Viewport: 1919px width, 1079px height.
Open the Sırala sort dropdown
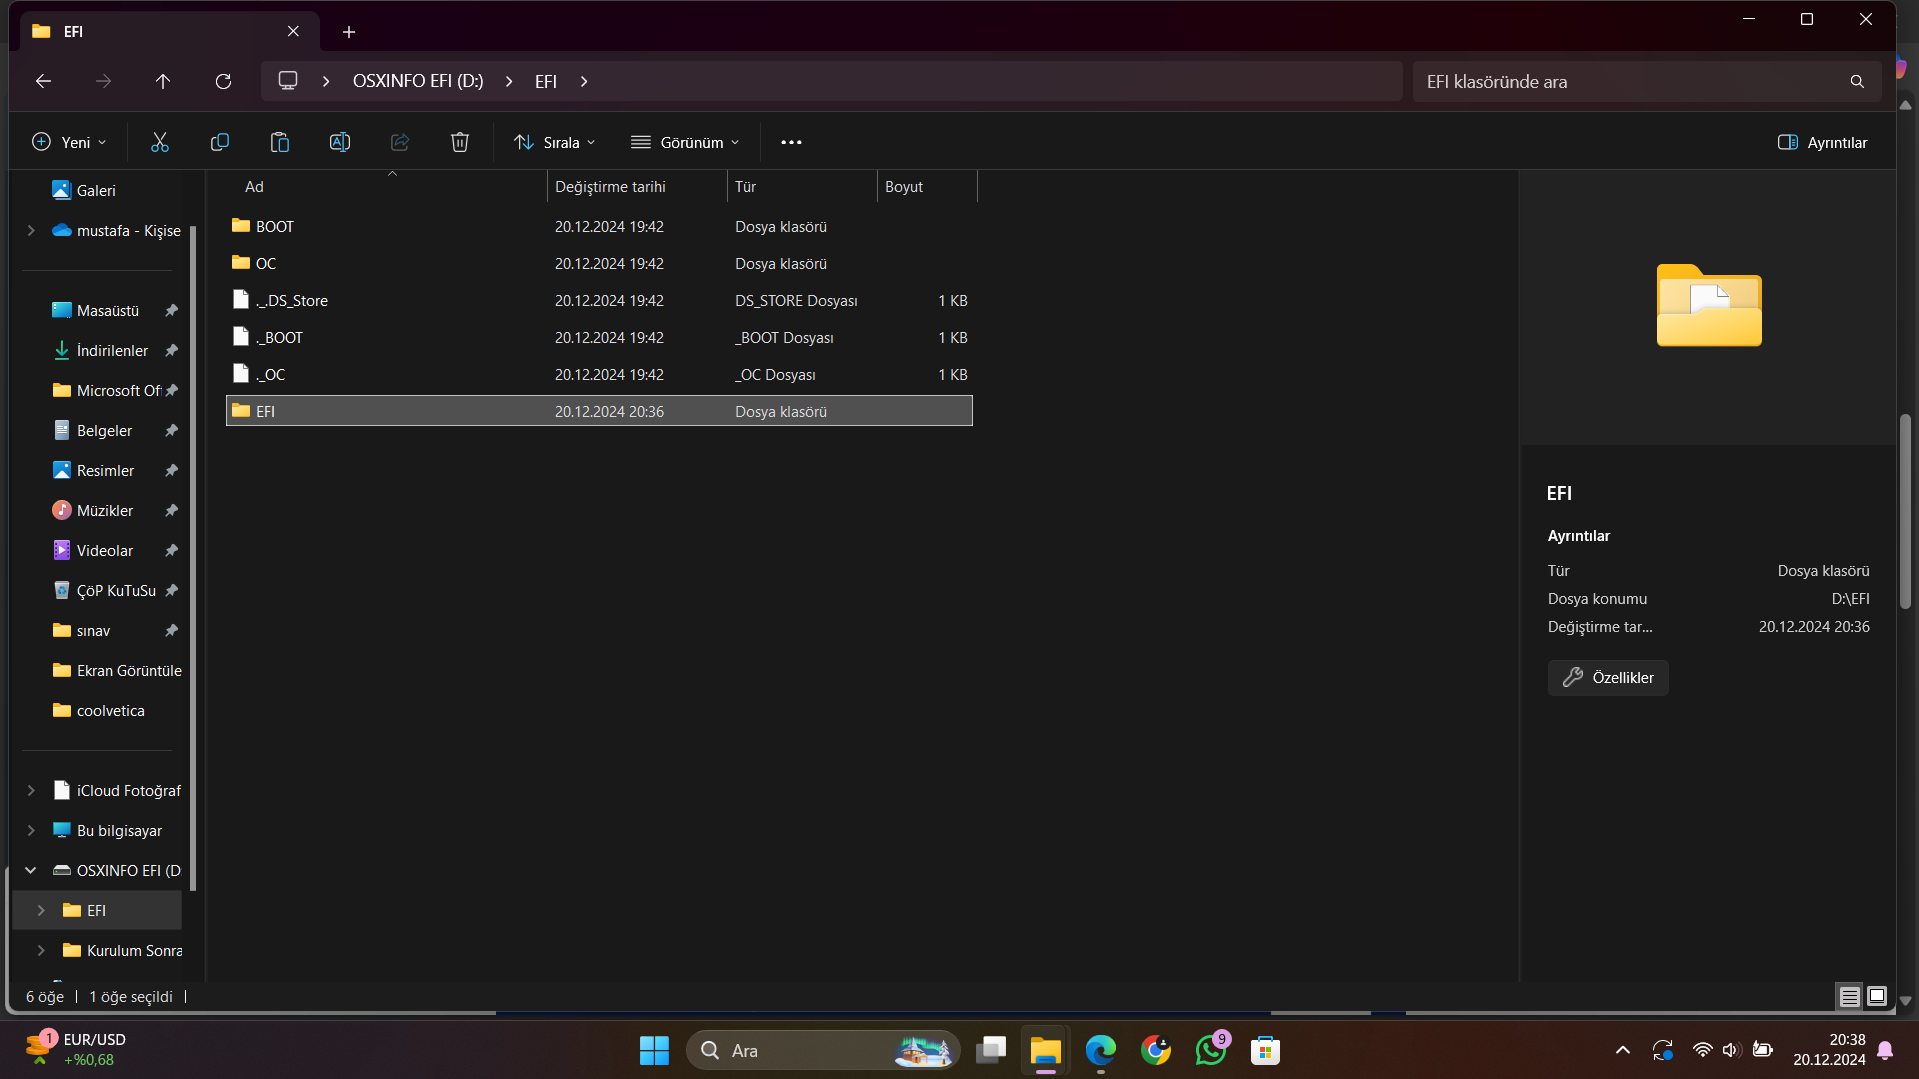555,142
